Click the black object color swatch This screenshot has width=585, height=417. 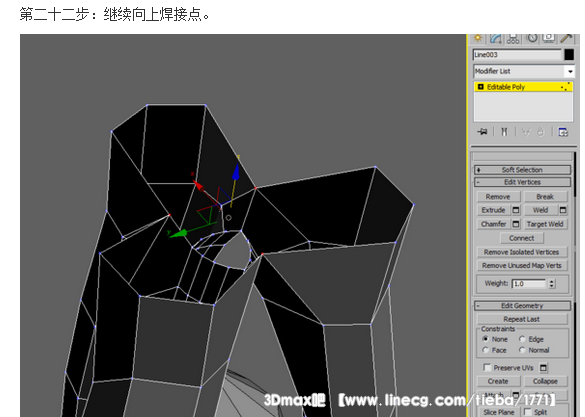coord(569,54)
